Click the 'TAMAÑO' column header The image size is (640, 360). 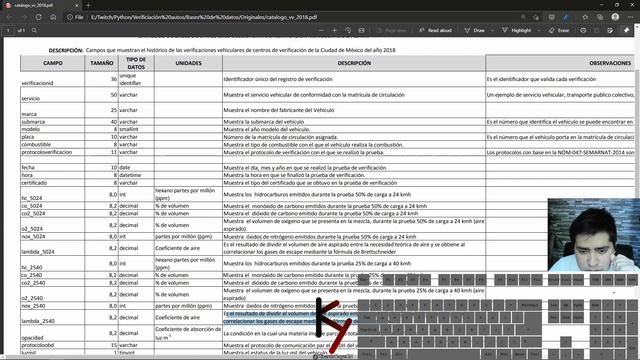point(102,63)
